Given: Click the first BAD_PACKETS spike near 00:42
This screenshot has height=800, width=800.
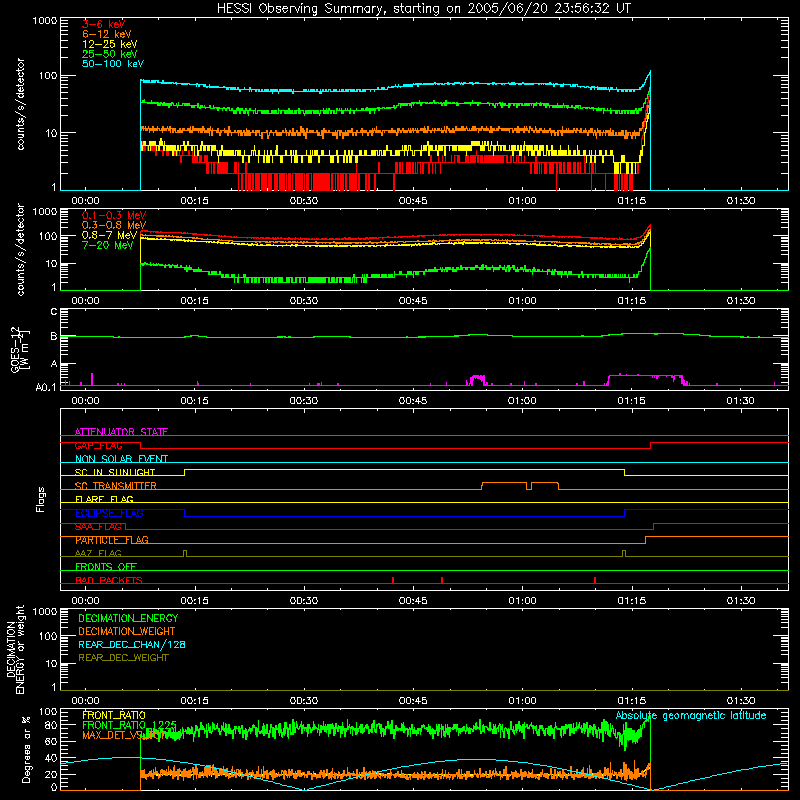Looking at the screenshot, I should pyautogui.click(x=393, y=580).
